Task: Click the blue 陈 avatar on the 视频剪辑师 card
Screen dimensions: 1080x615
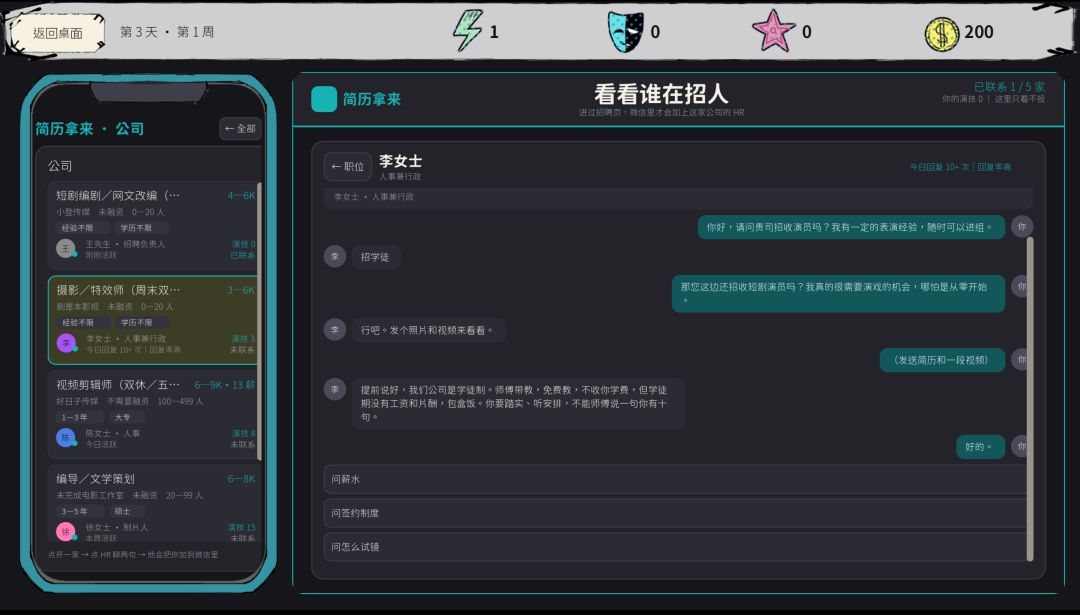Action: coord(66,438)
